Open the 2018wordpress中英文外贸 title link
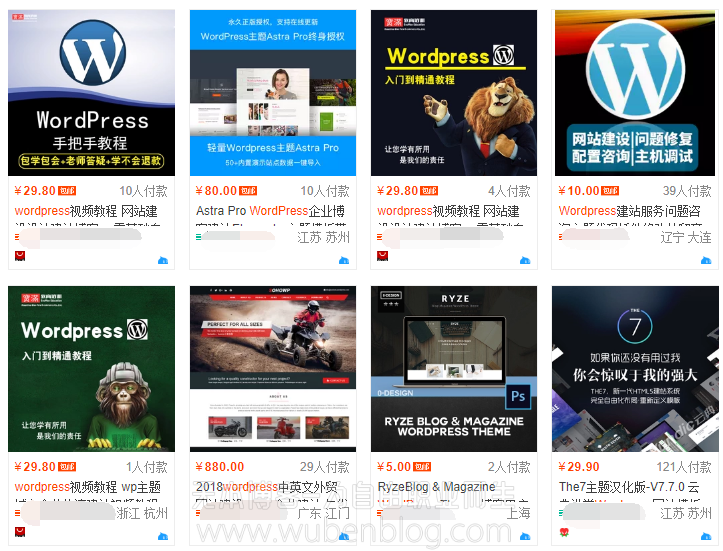723x551 pixels. tap(267, 487)
